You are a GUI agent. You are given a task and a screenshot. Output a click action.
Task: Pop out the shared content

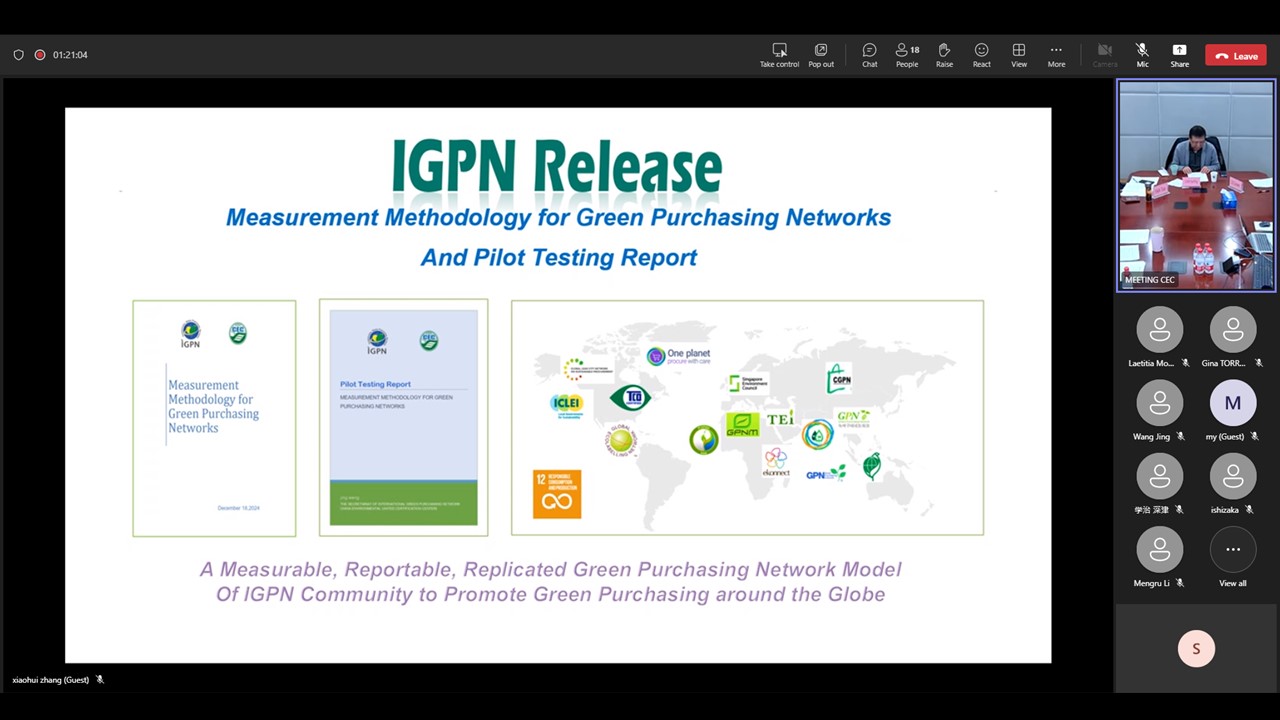821,55
